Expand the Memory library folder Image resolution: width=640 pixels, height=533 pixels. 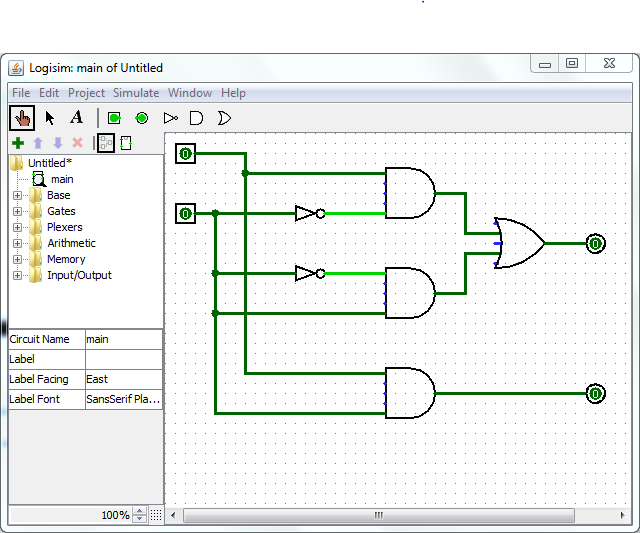(17, 259)
